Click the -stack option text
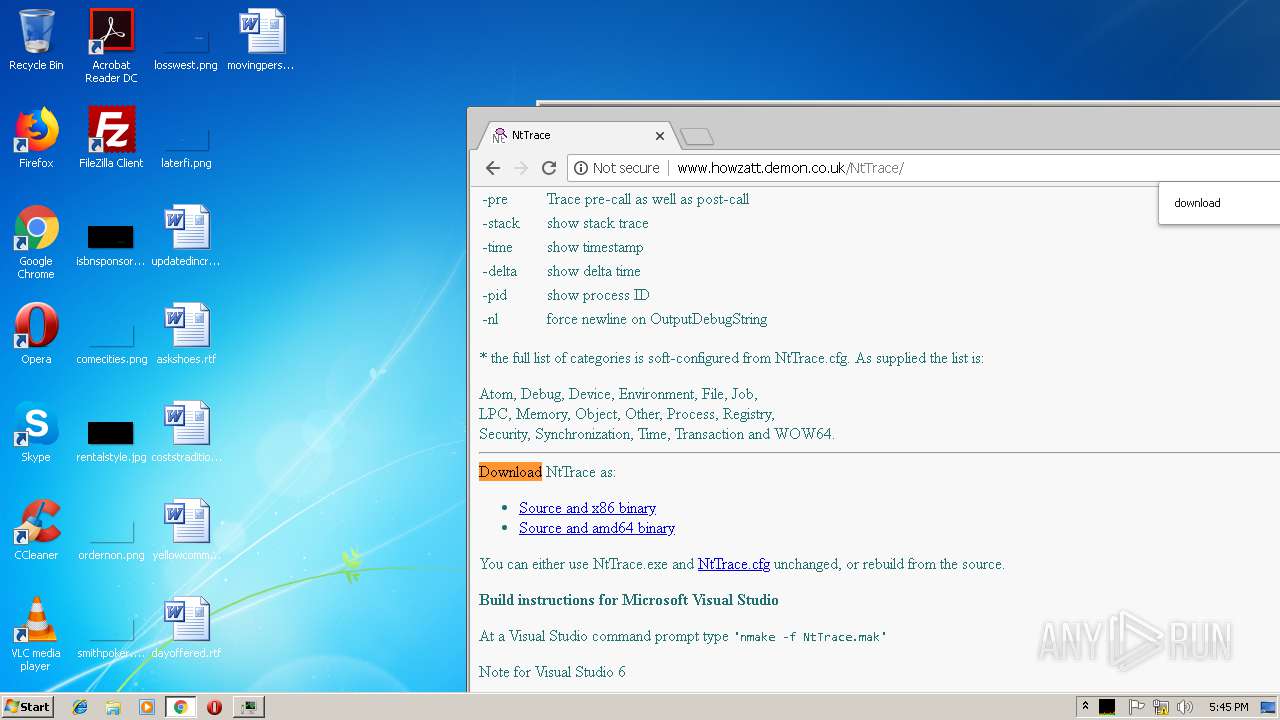This screenshot has width=1280, height=720. coord(501,223)
